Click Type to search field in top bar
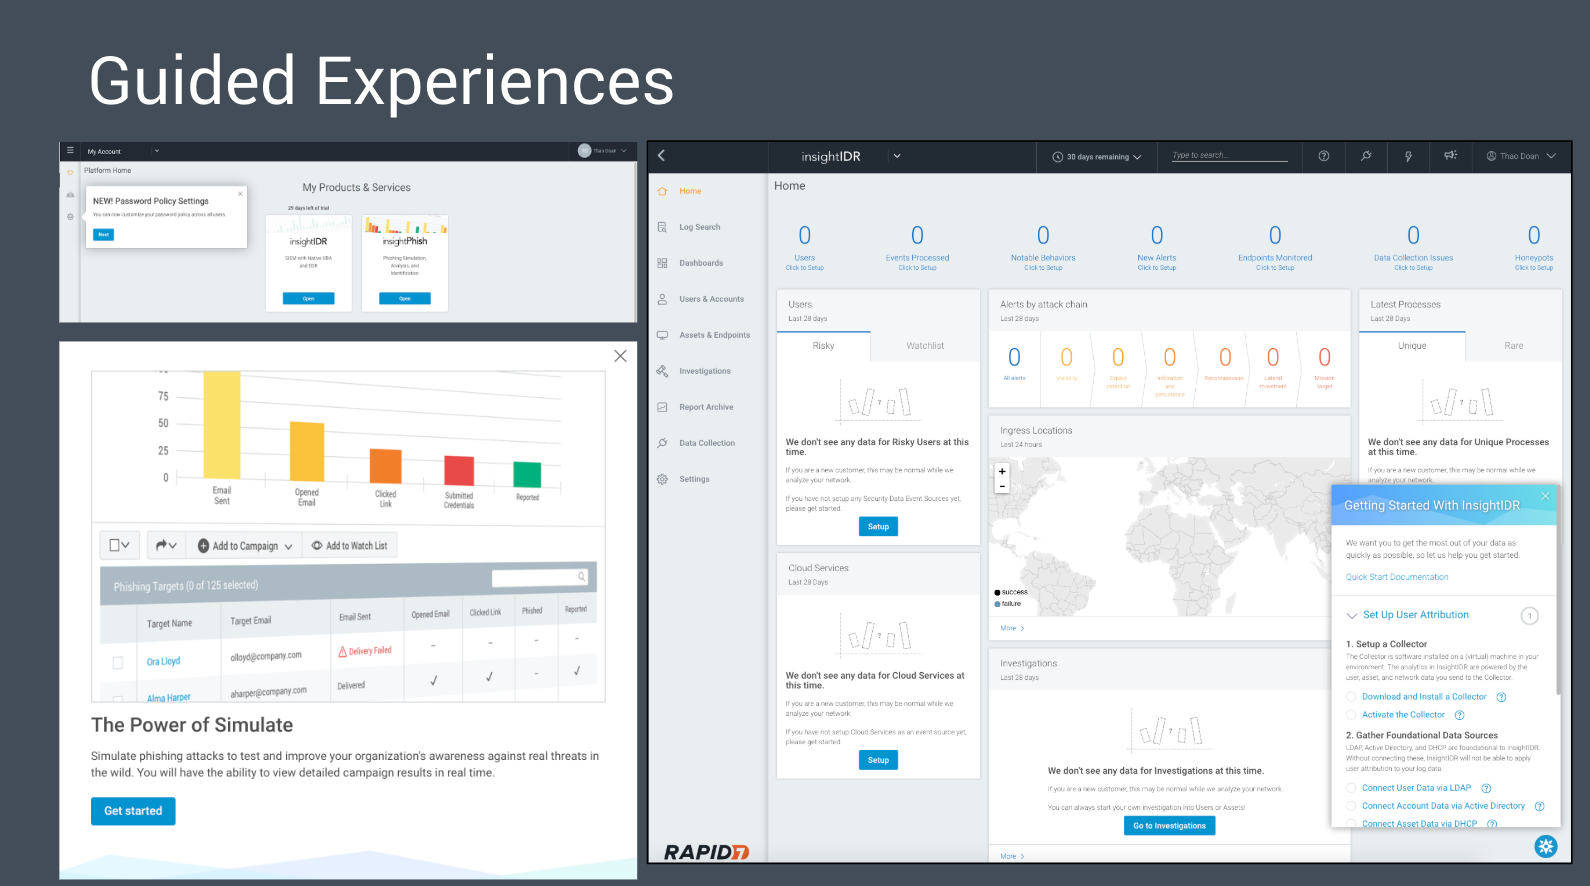1590x886 pixels. click(x=1229, y=155)
